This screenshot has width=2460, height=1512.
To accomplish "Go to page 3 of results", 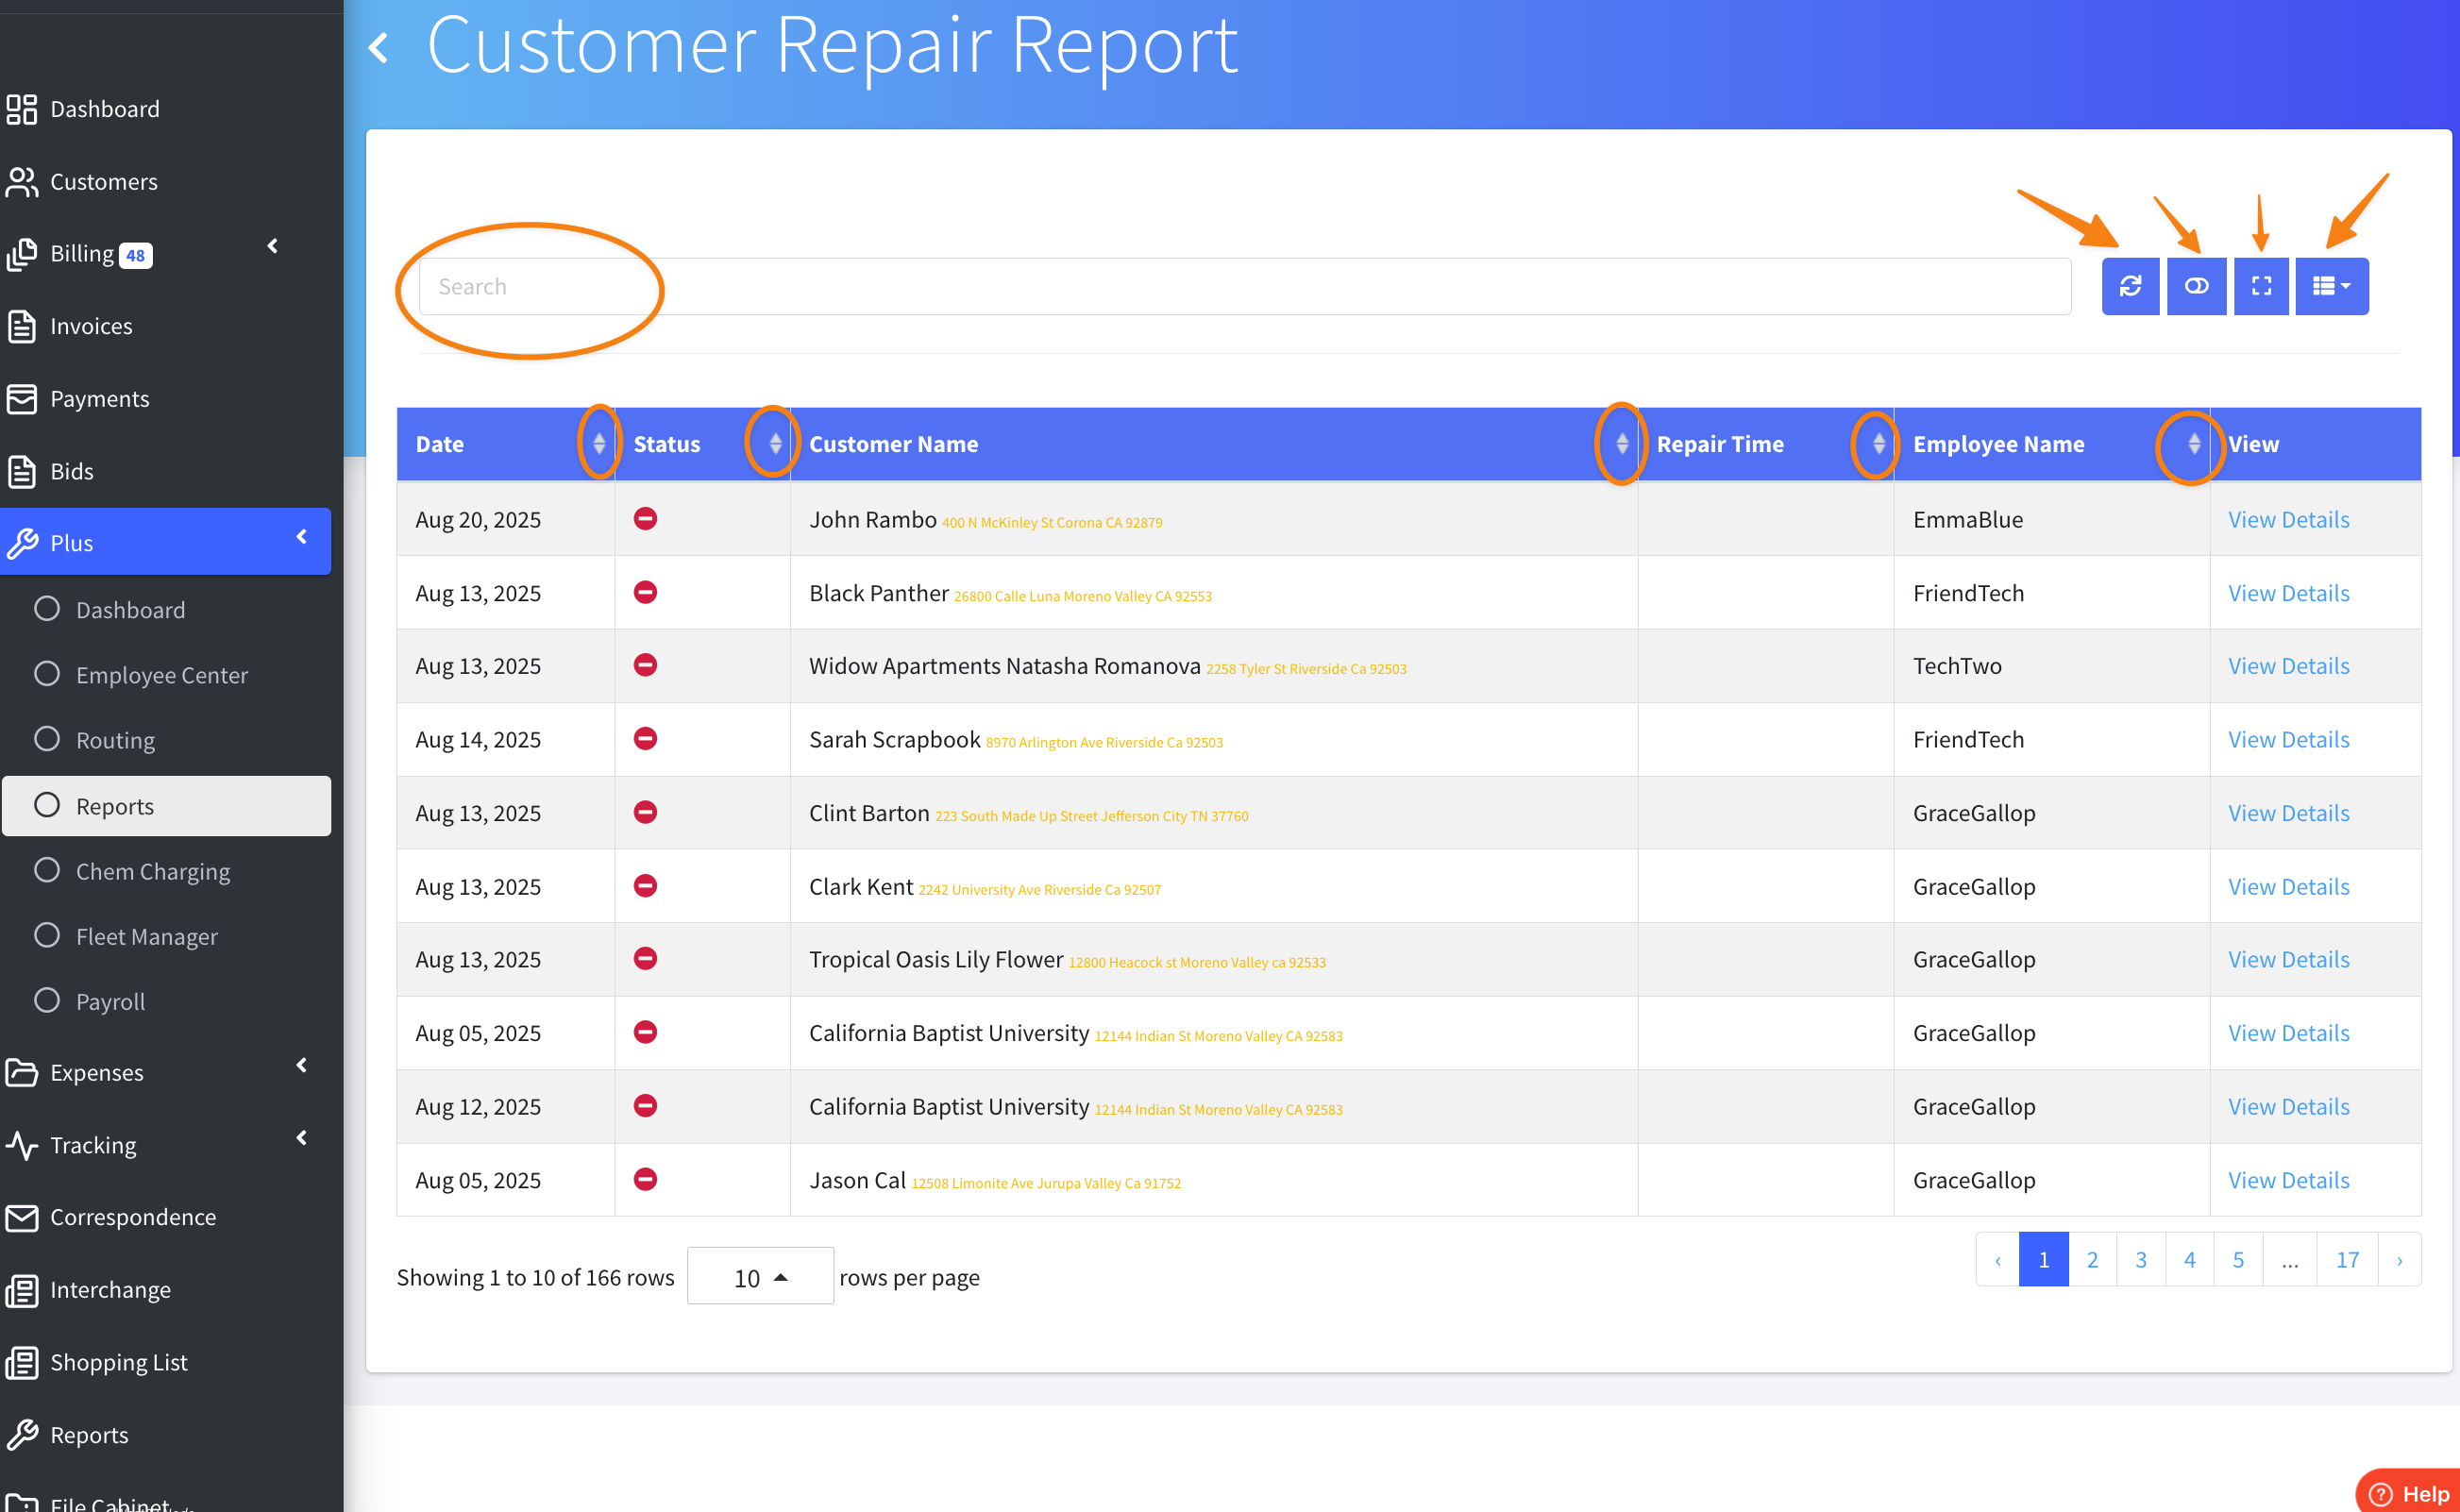I will click(2140, 1259).
